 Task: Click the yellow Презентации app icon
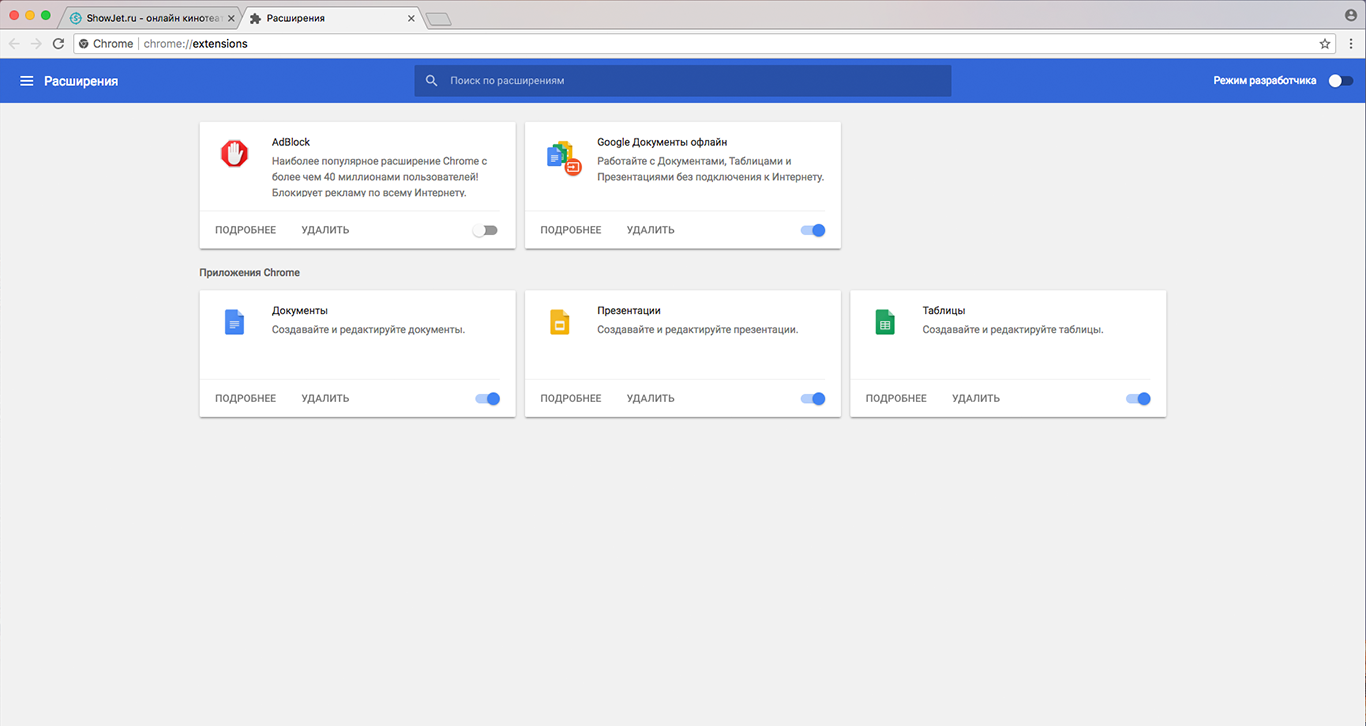(559, 322)
